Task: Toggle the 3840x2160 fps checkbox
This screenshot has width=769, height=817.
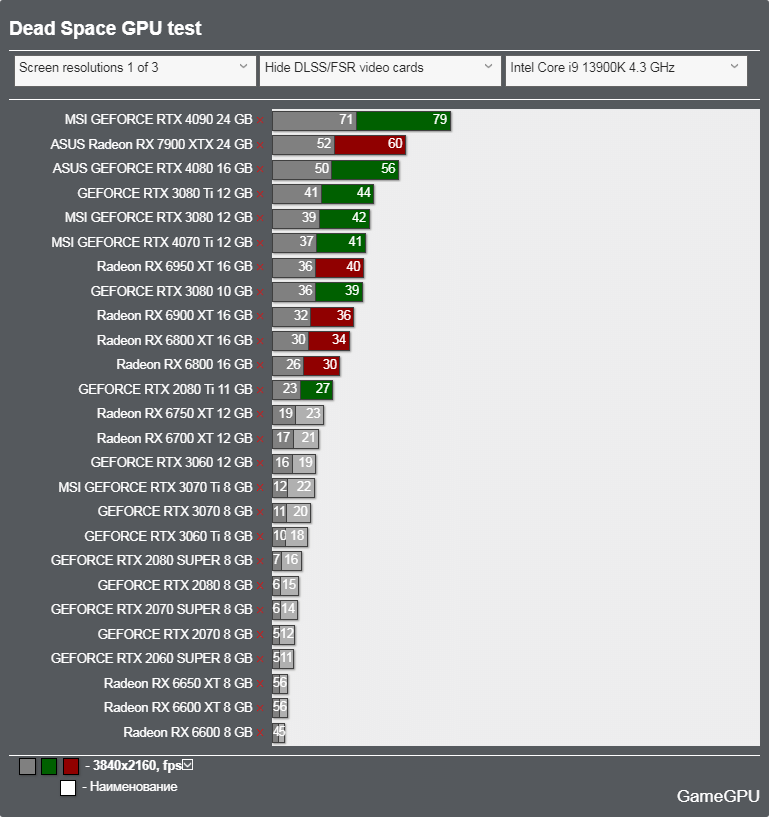Action: (x=188, y=765)
